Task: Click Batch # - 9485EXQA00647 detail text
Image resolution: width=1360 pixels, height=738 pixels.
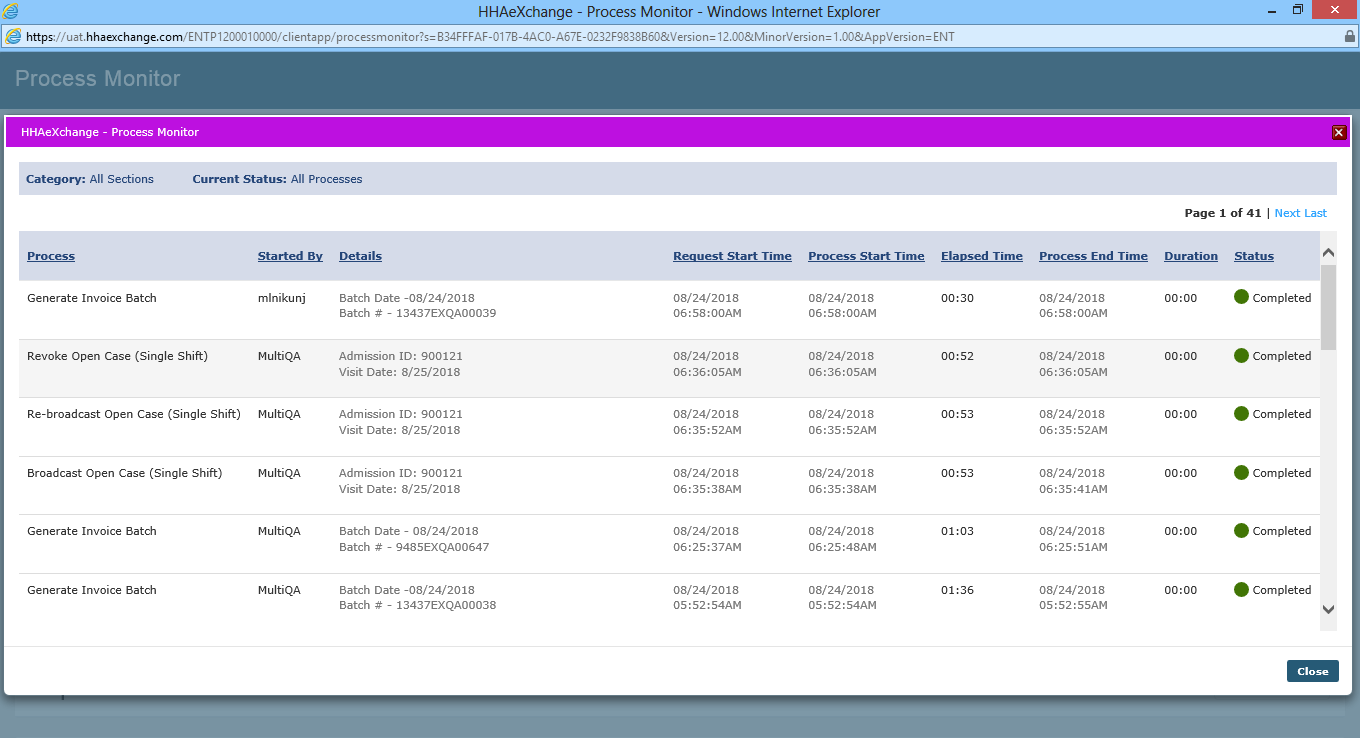Action: coord(414,547)
